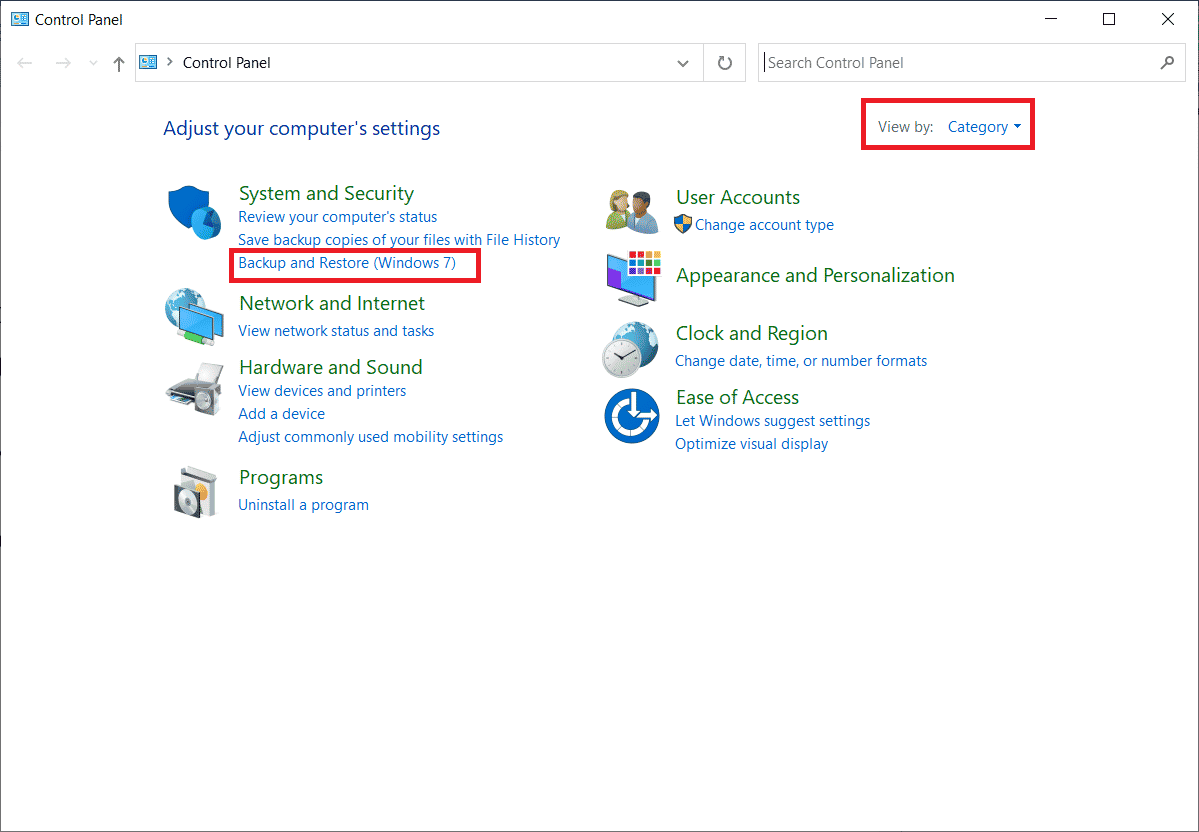Click the breadcrumb chevron before Control Panel
Screen dimensions: 1199x832
click(170, 62)
